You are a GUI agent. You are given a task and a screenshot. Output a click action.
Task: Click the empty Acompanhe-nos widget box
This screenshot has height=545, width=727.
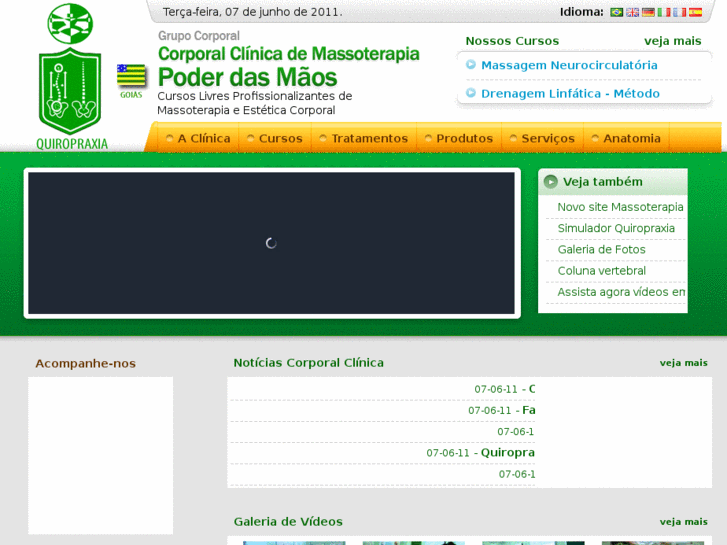[100, 455]
